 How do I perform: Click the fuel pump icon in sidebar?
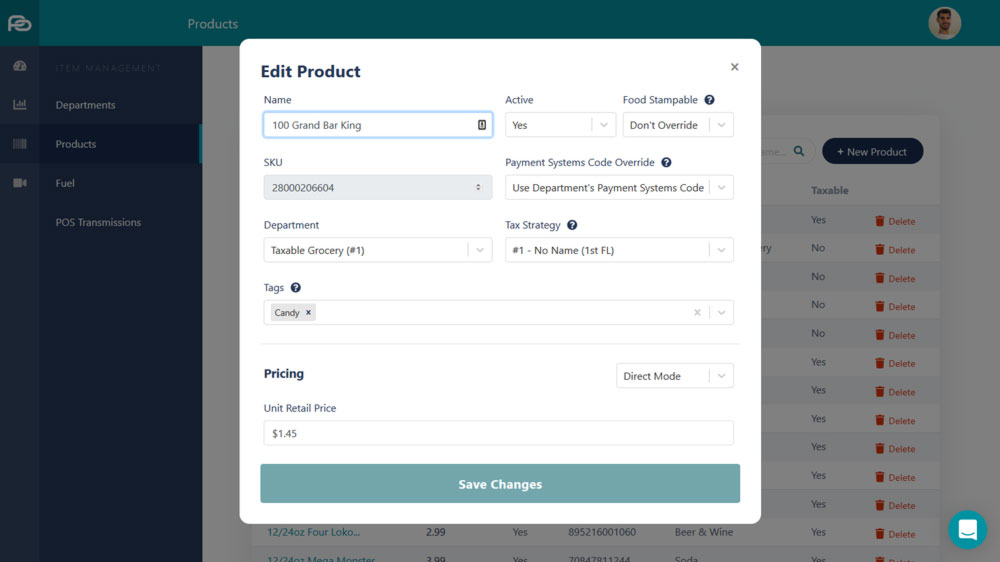pyautogui.click(x=20, y=183)
